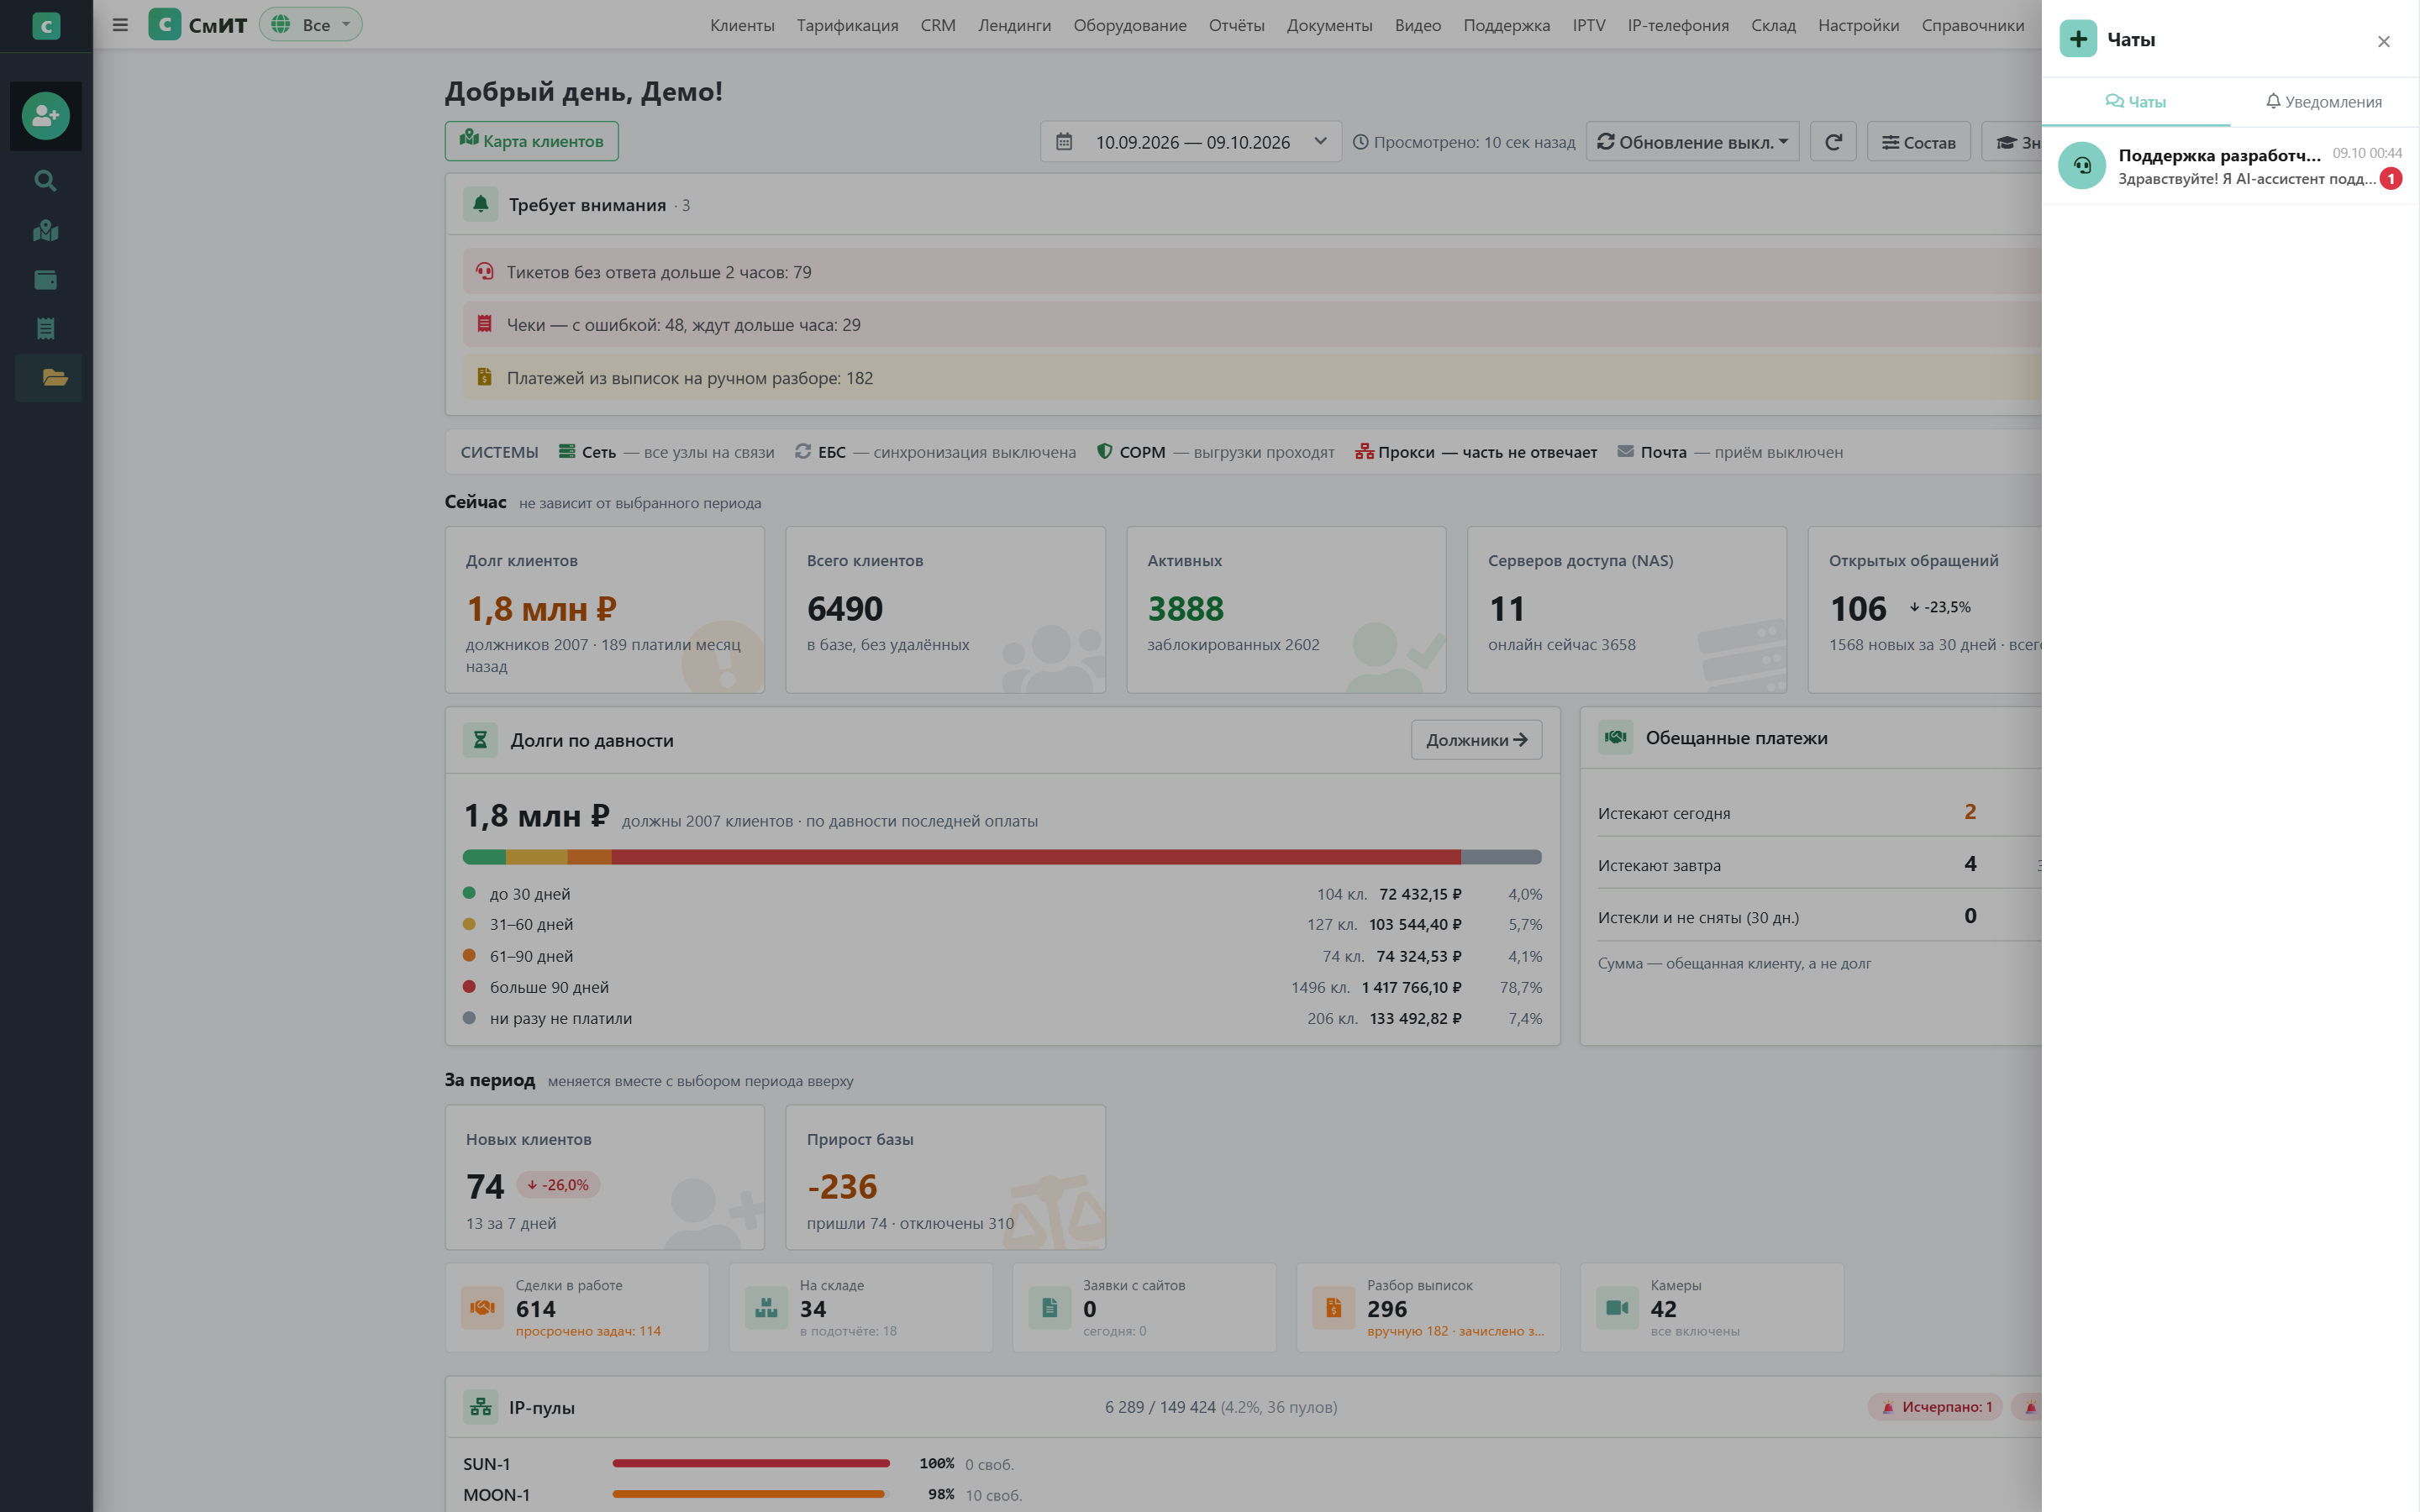Open the search icon in sidebar
The height and width of the screenshot is (1512, 2420).
[46, 181]
